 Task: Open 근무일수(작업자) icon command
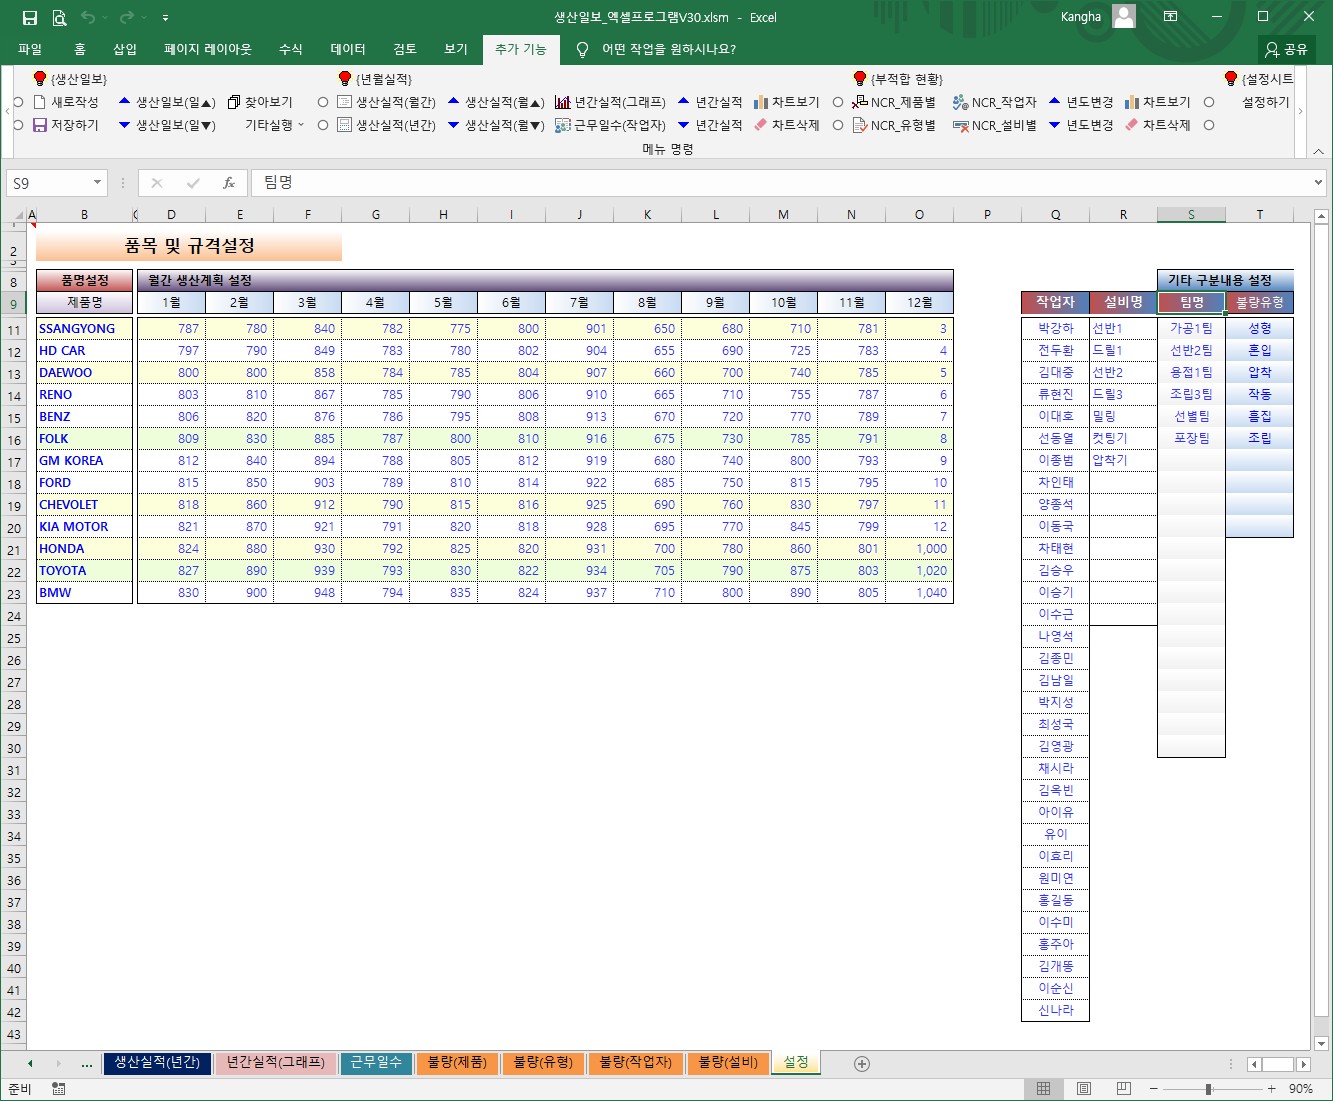point(562,125)
